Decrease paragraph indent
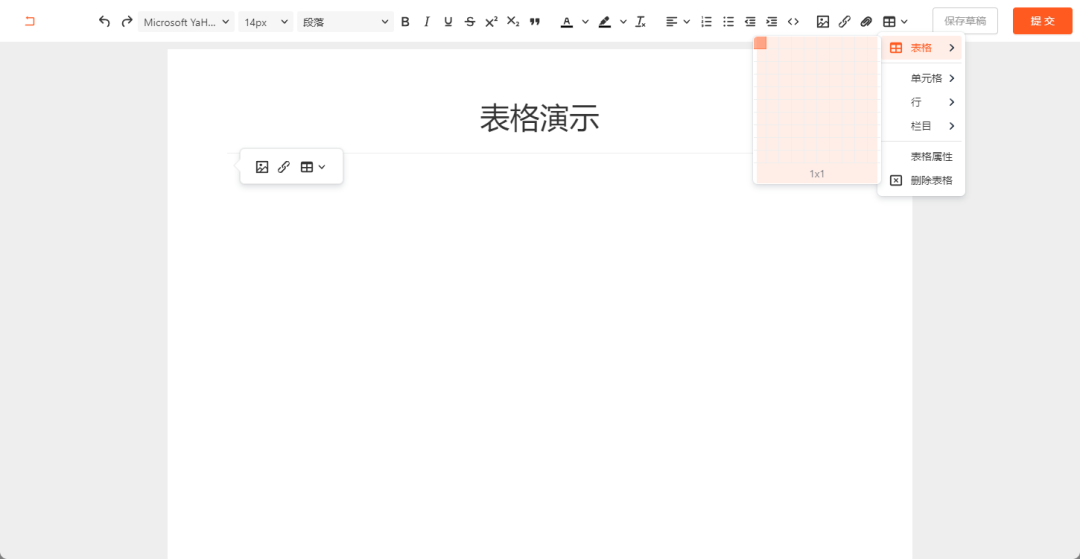This screenshot has height=559, width=1080. pos(750,21)
